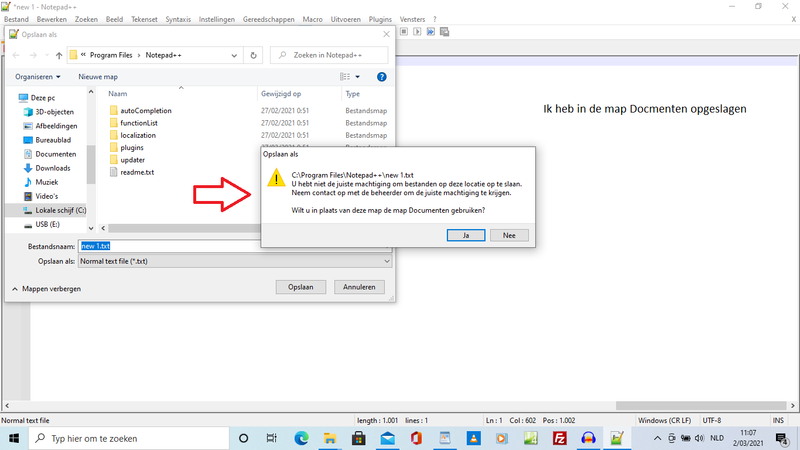The width and height of the screenshot is (800, 450).
Task: Click the stop macro recording toolbar icon
Action: point(404,32)
